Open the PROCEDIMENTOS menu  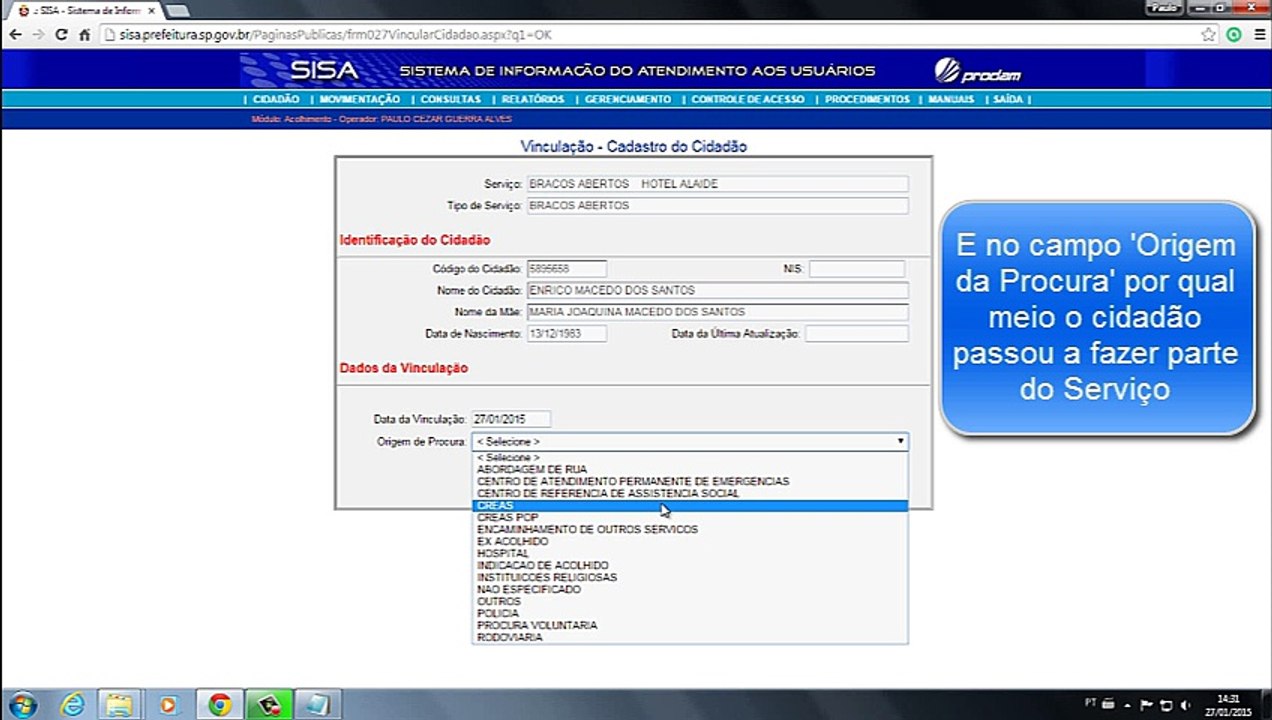pyautogui.click(x=867, y=100)
